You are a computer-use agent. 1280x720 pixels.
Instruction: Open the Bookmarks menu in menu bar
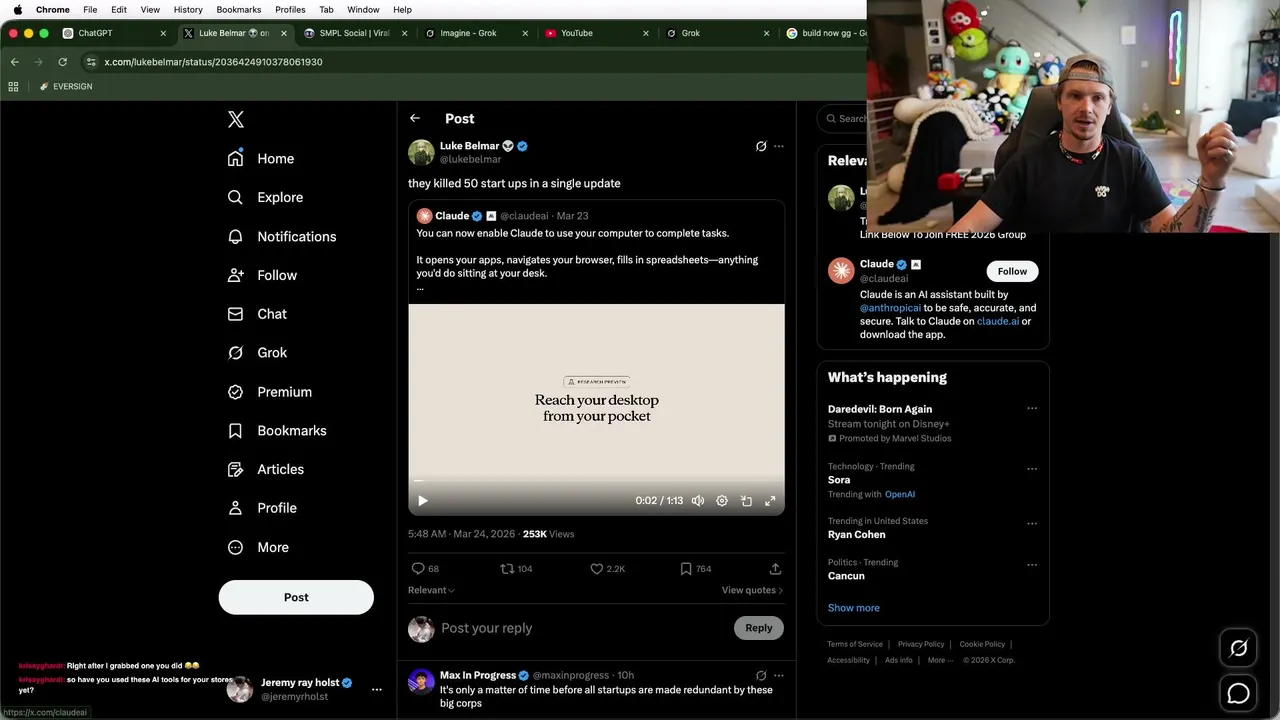click(239, 10)
